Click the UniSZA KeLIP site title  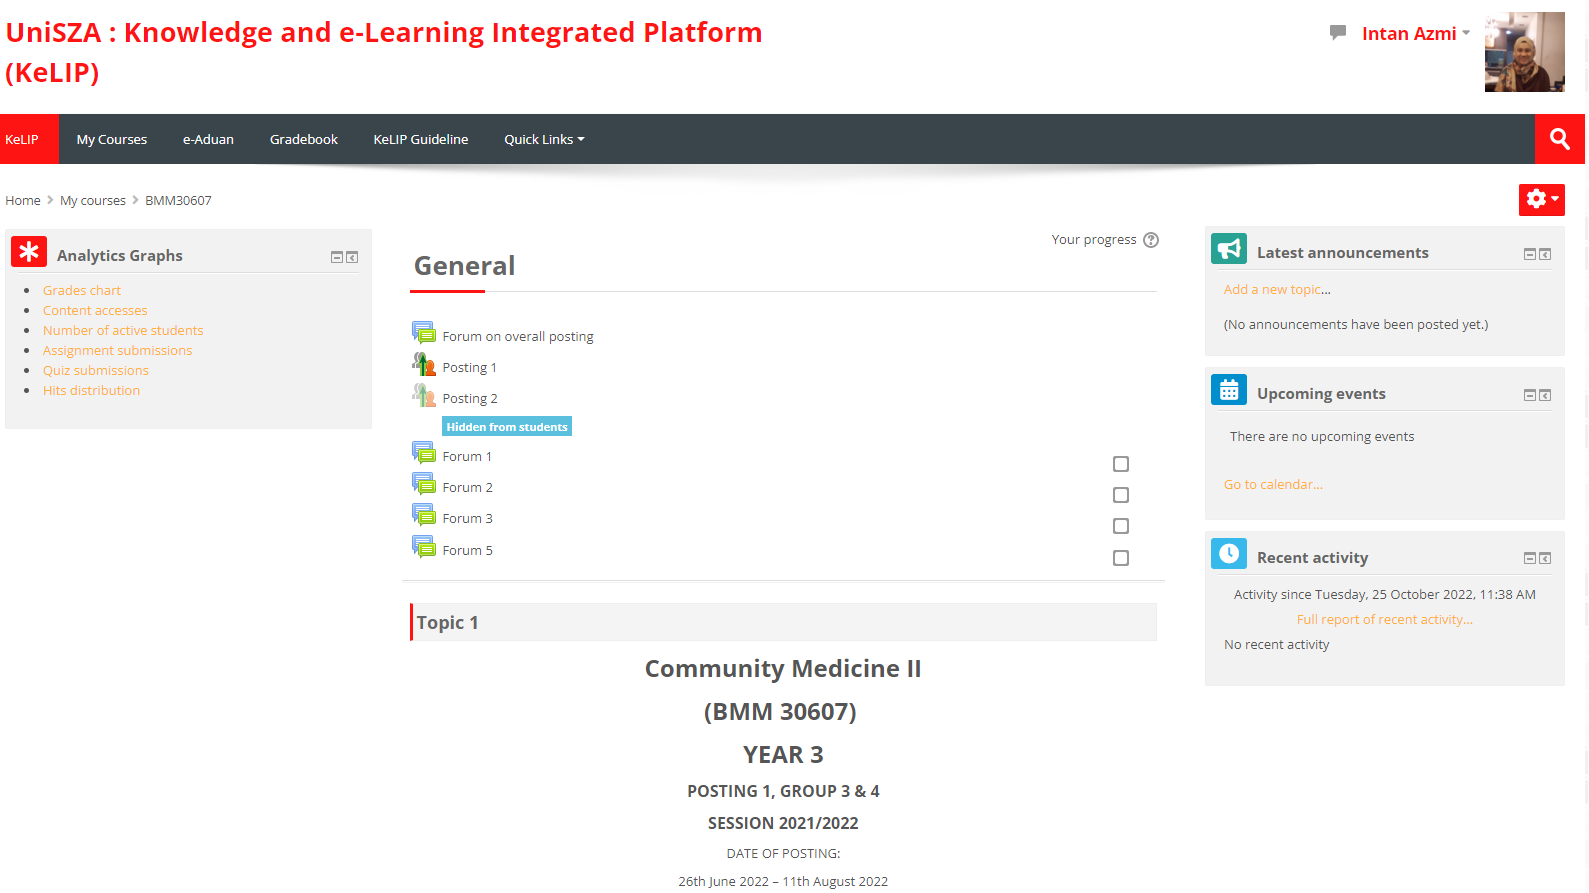pos(384,52)
